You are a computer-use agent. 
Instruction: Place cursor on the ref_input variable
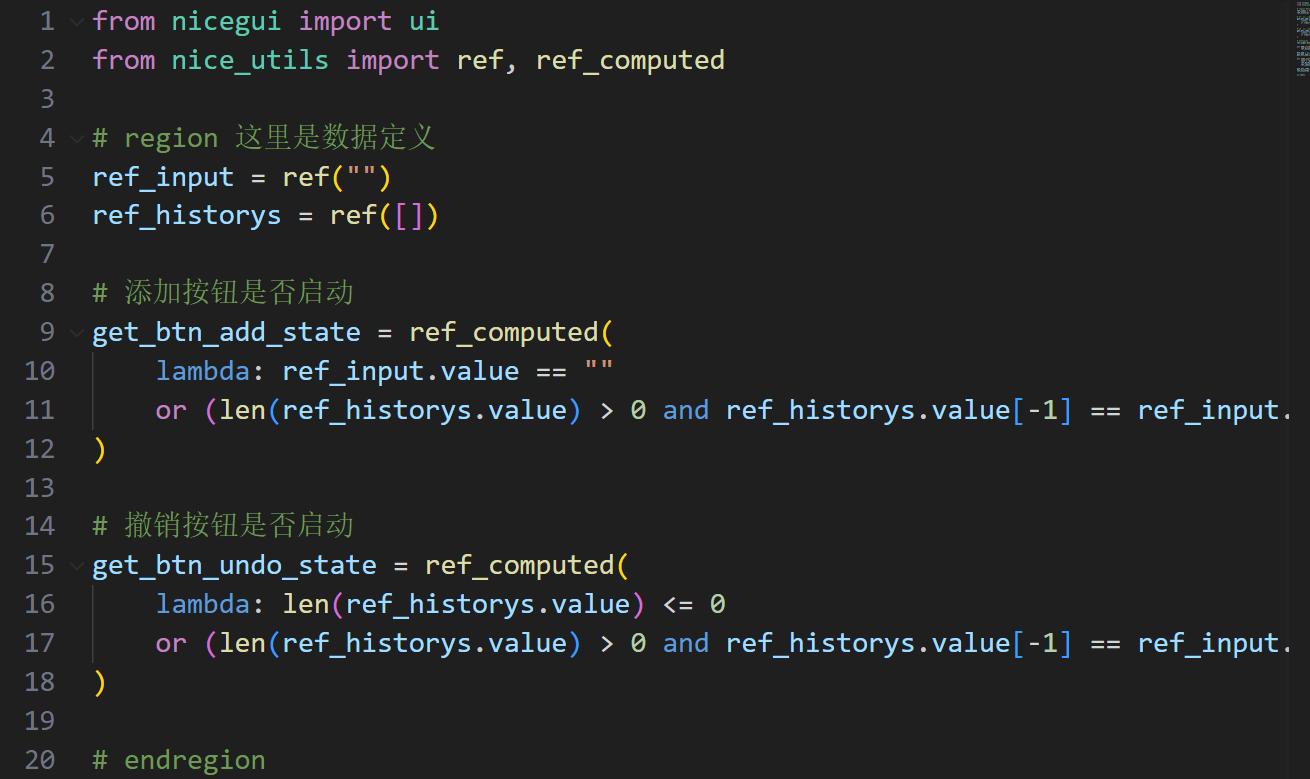tap(160, 176)
